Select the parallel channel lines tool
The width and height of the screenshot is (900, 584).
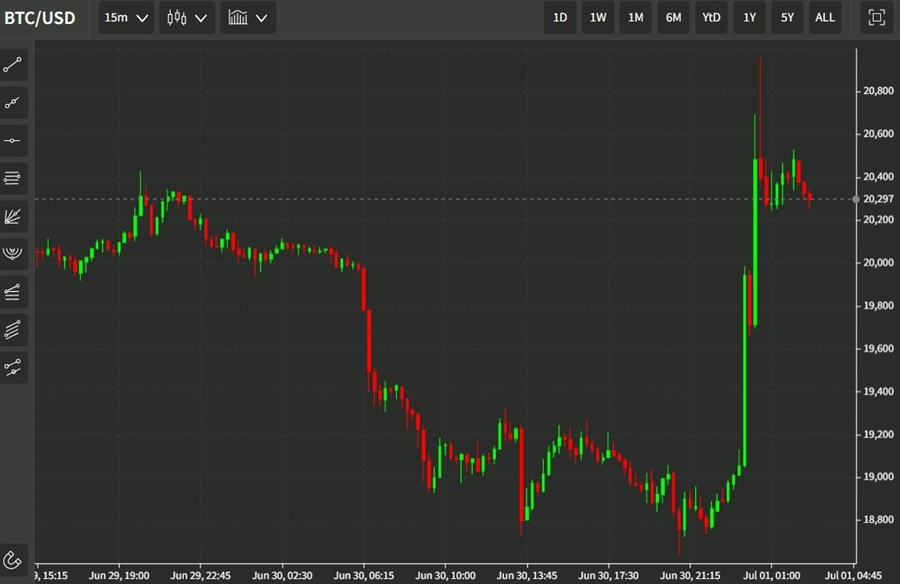point(13,330)
